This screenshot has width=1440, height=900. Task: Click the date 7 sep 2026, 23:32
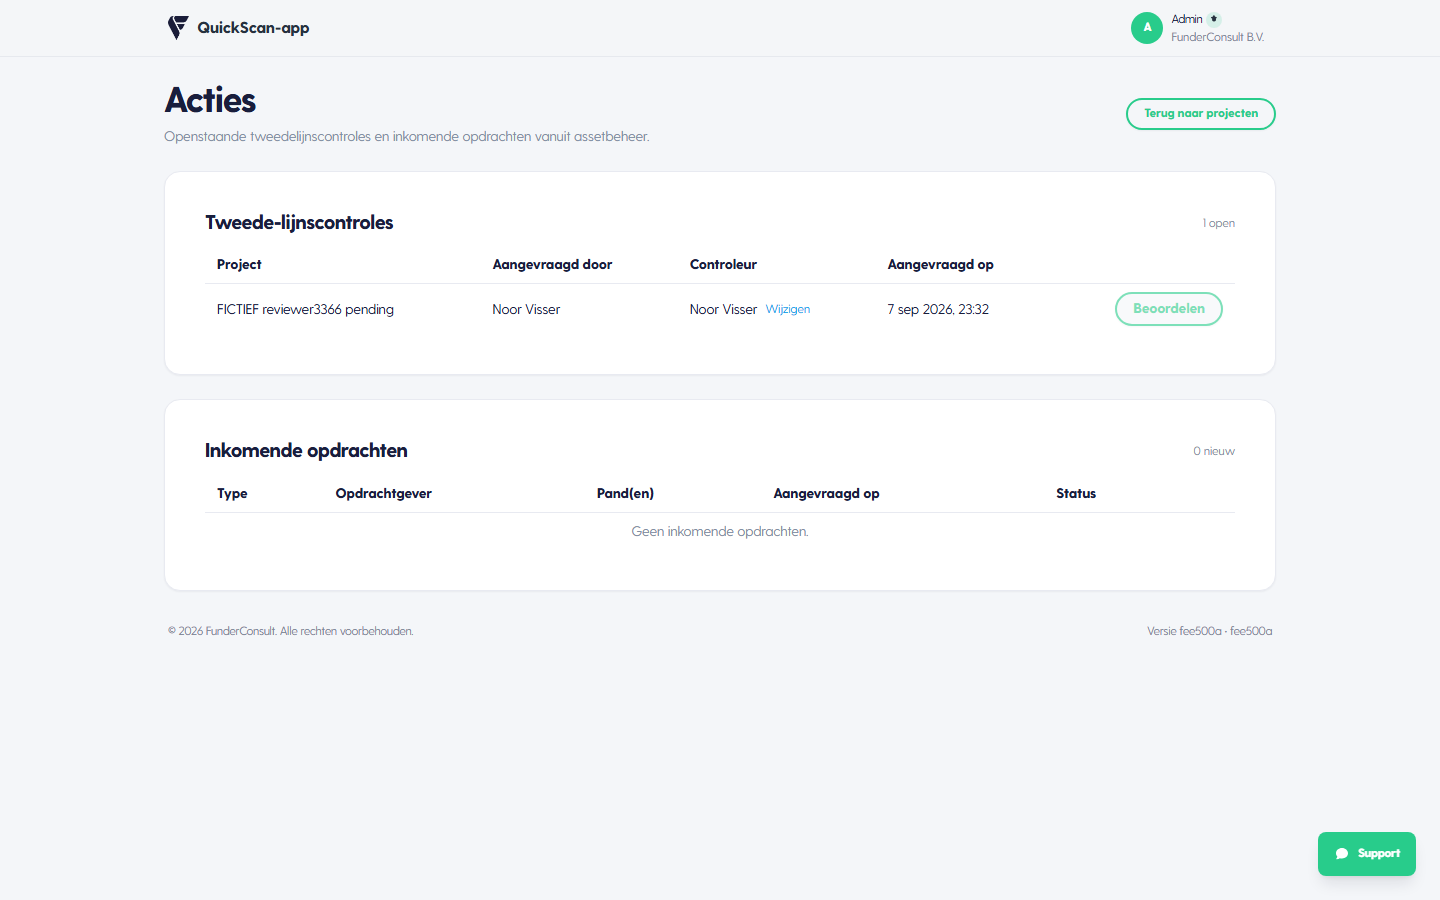[x=938, y=310]
